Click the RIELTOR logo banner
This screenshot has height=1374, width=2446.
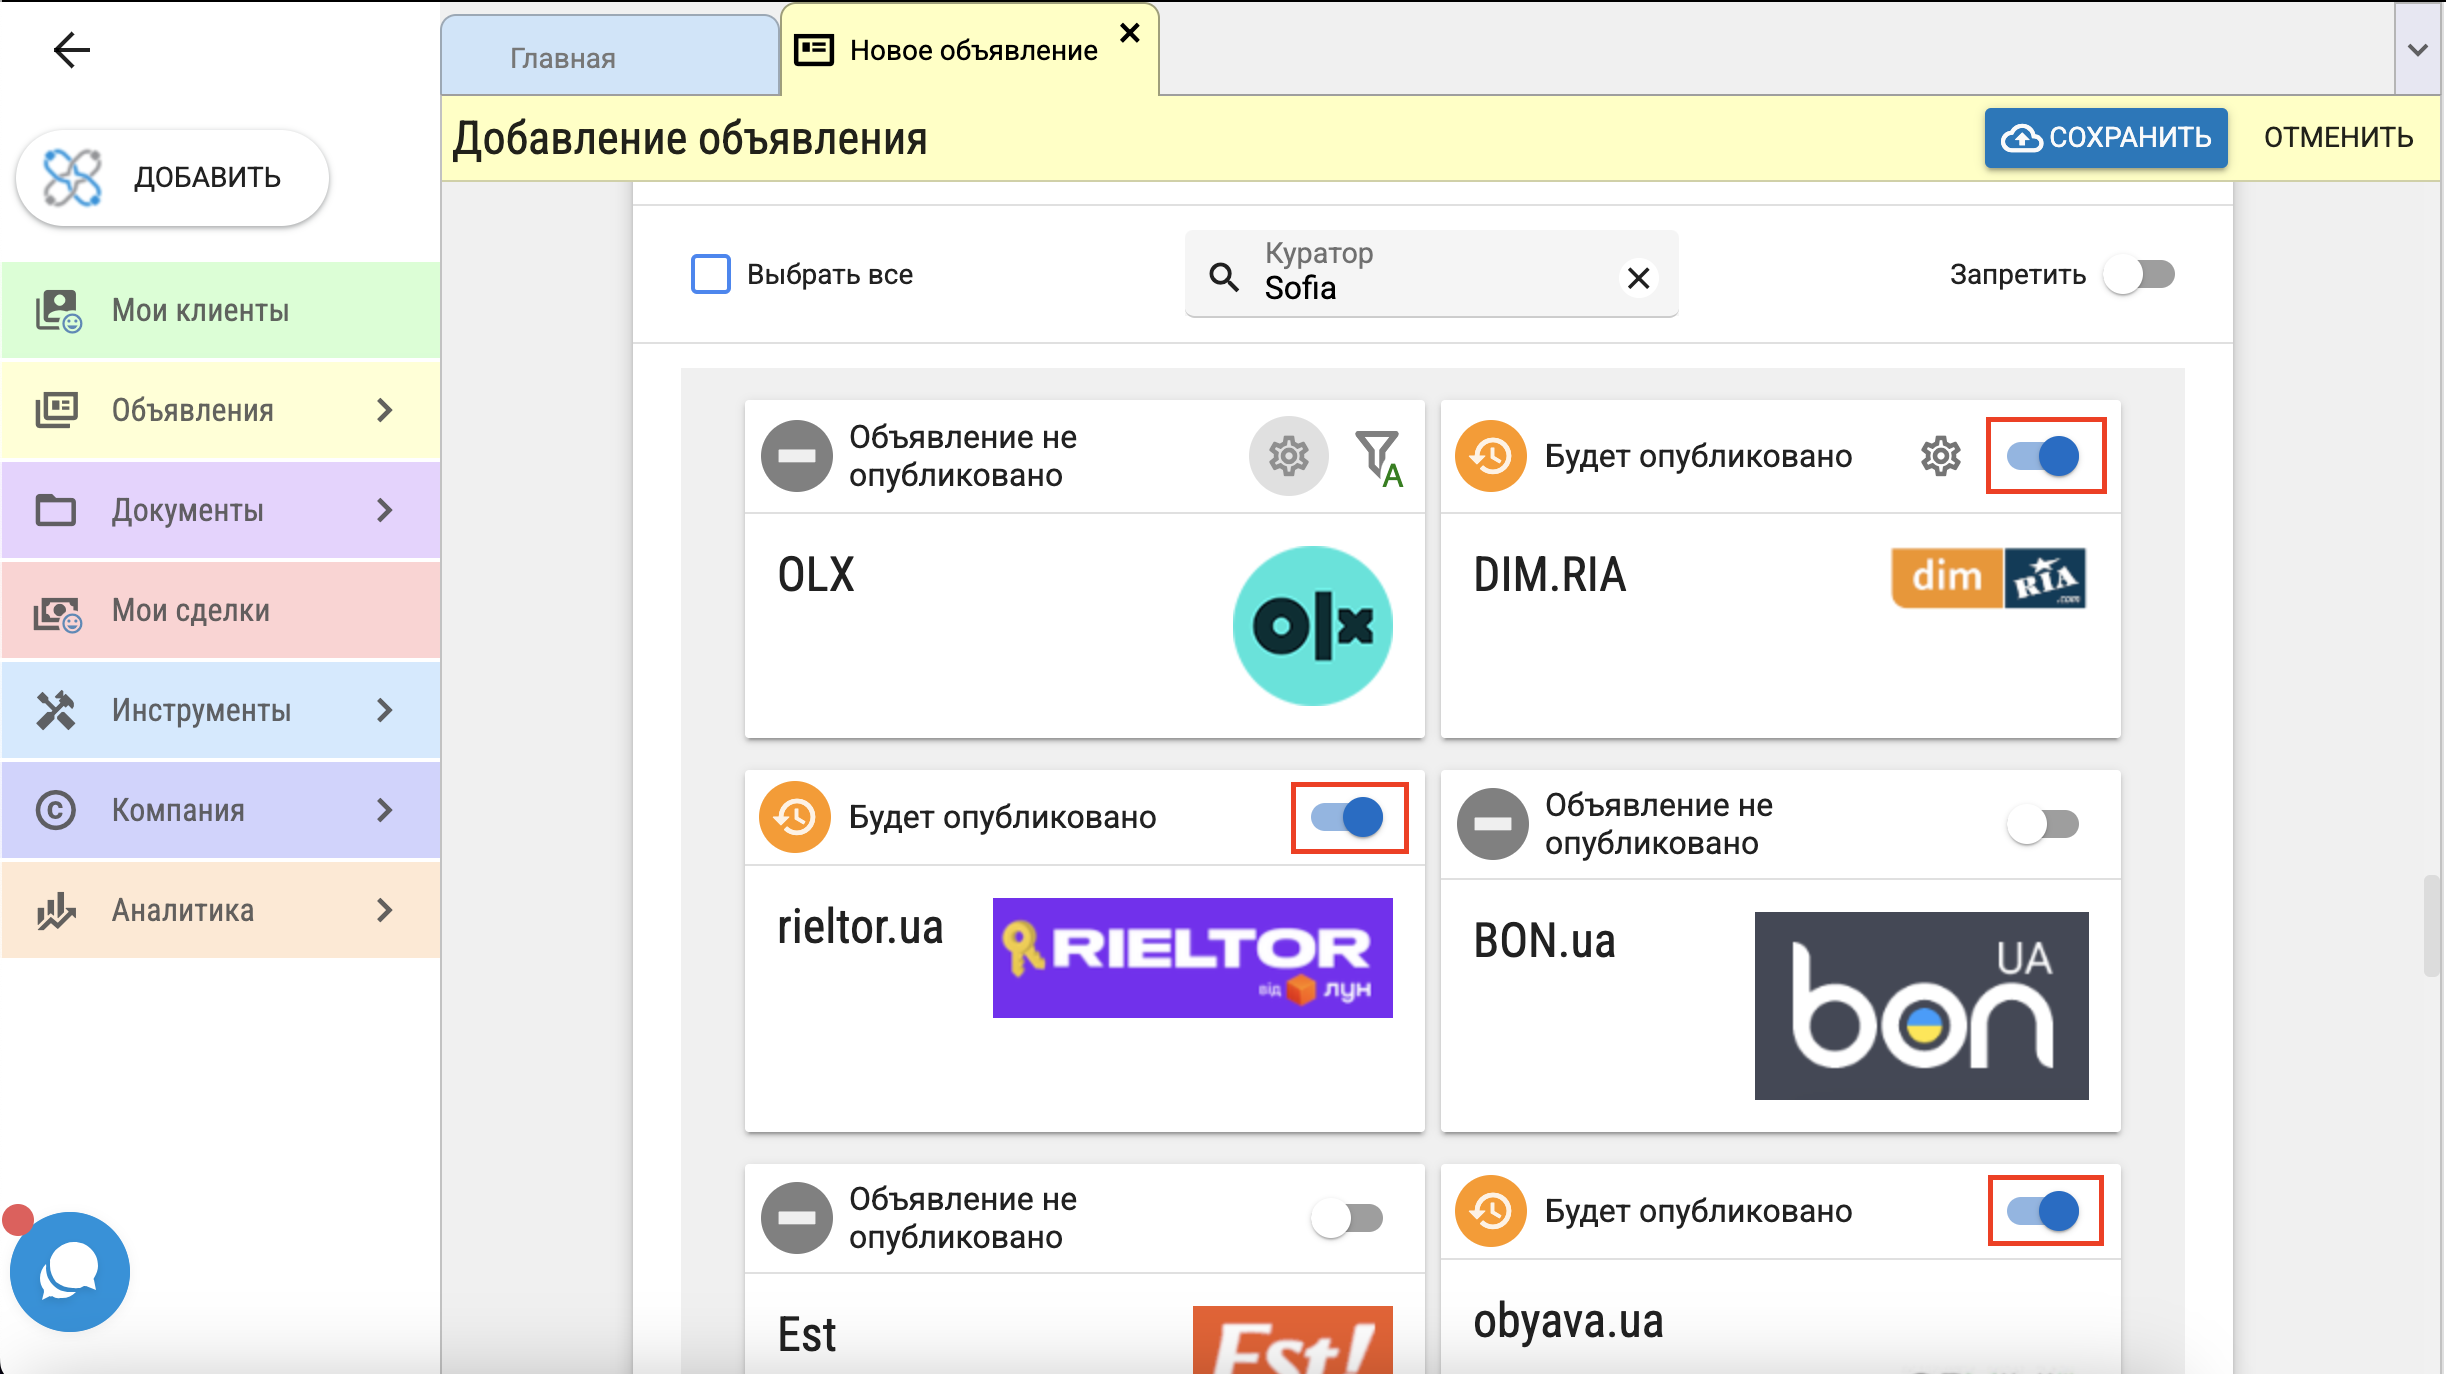[1193, 957]
